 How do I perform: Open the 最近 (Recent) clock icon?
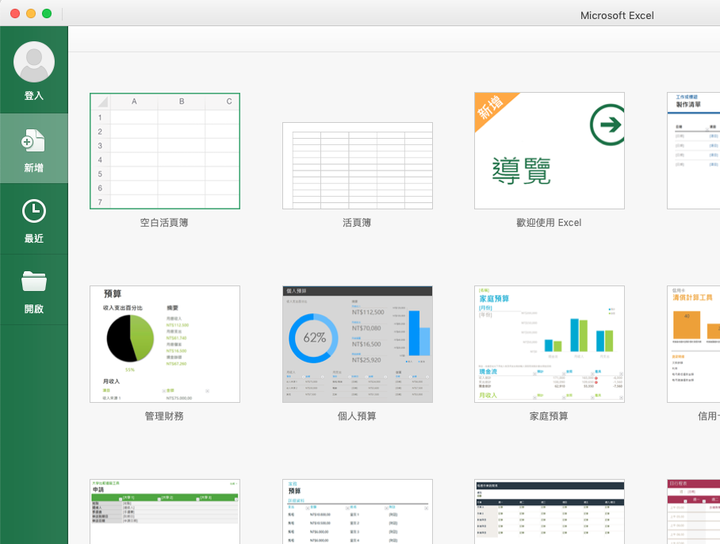[34, 211]
